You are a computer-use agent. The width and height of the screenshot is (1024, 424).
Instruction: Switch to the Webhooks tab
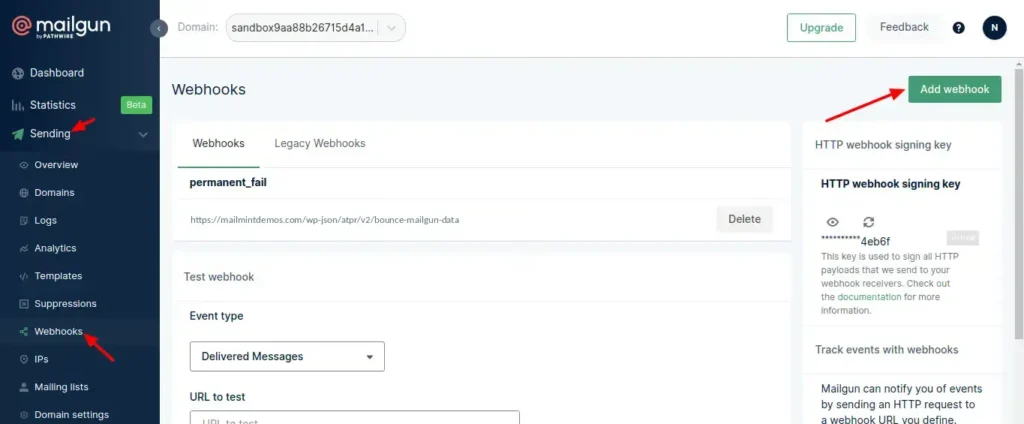pos(218,143)
